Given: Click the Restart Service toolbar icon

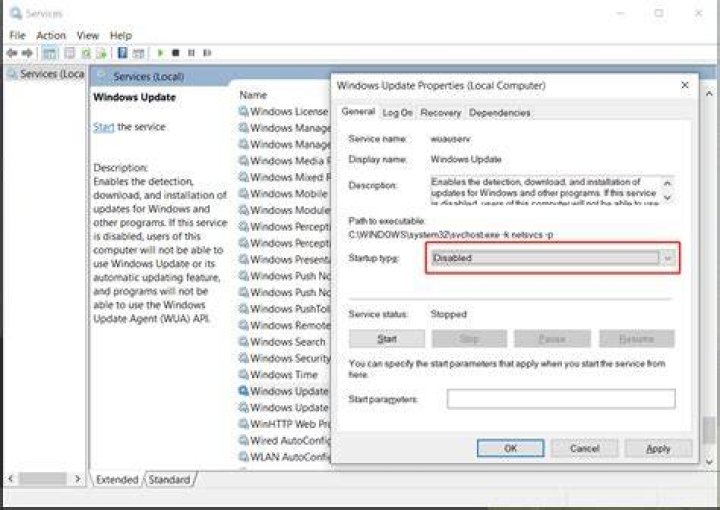Looking at the screenshot, I should click(x=207, y=53).
